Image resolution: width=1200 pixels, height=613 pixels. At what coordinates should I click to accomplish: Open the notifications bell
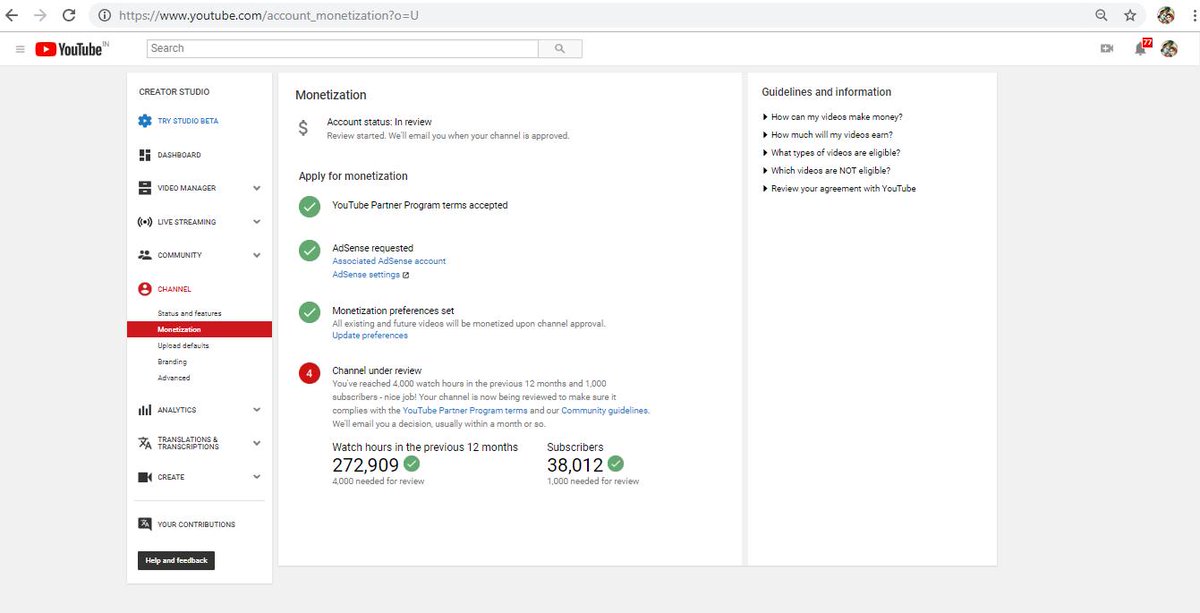coord(1141,48)
